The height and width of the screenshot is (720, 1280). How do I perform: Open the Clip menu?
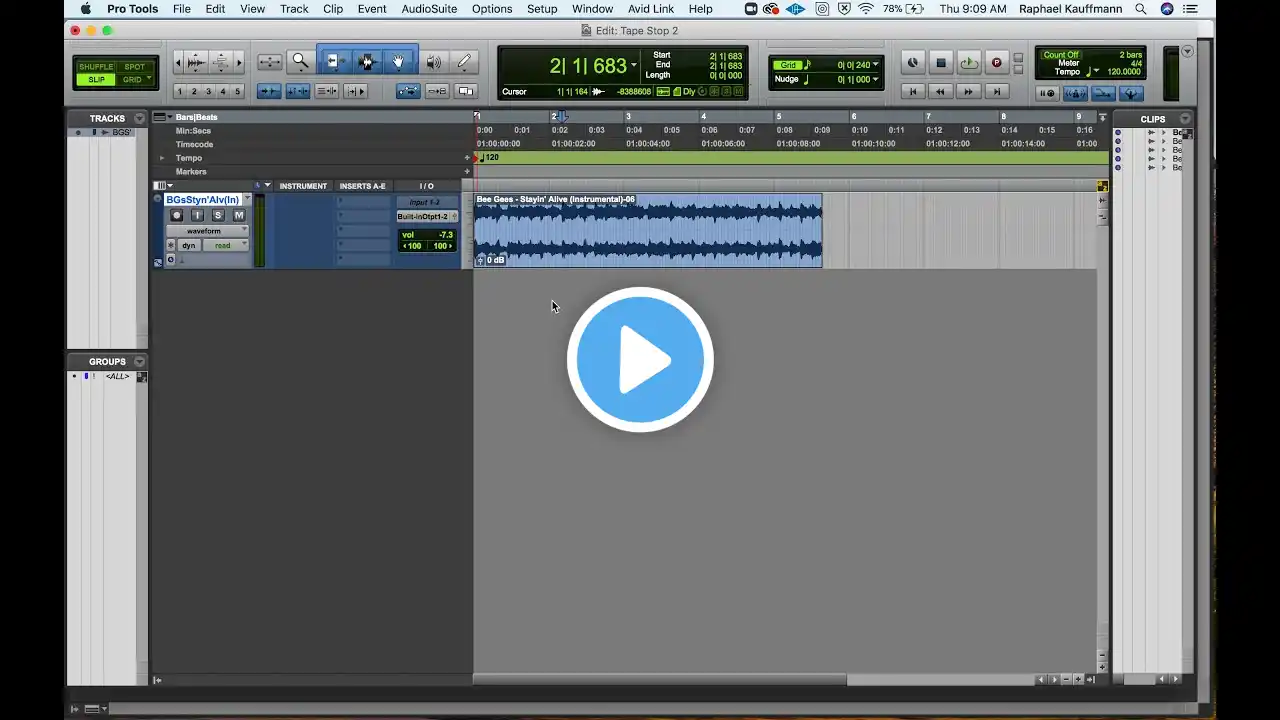point(333,9)
